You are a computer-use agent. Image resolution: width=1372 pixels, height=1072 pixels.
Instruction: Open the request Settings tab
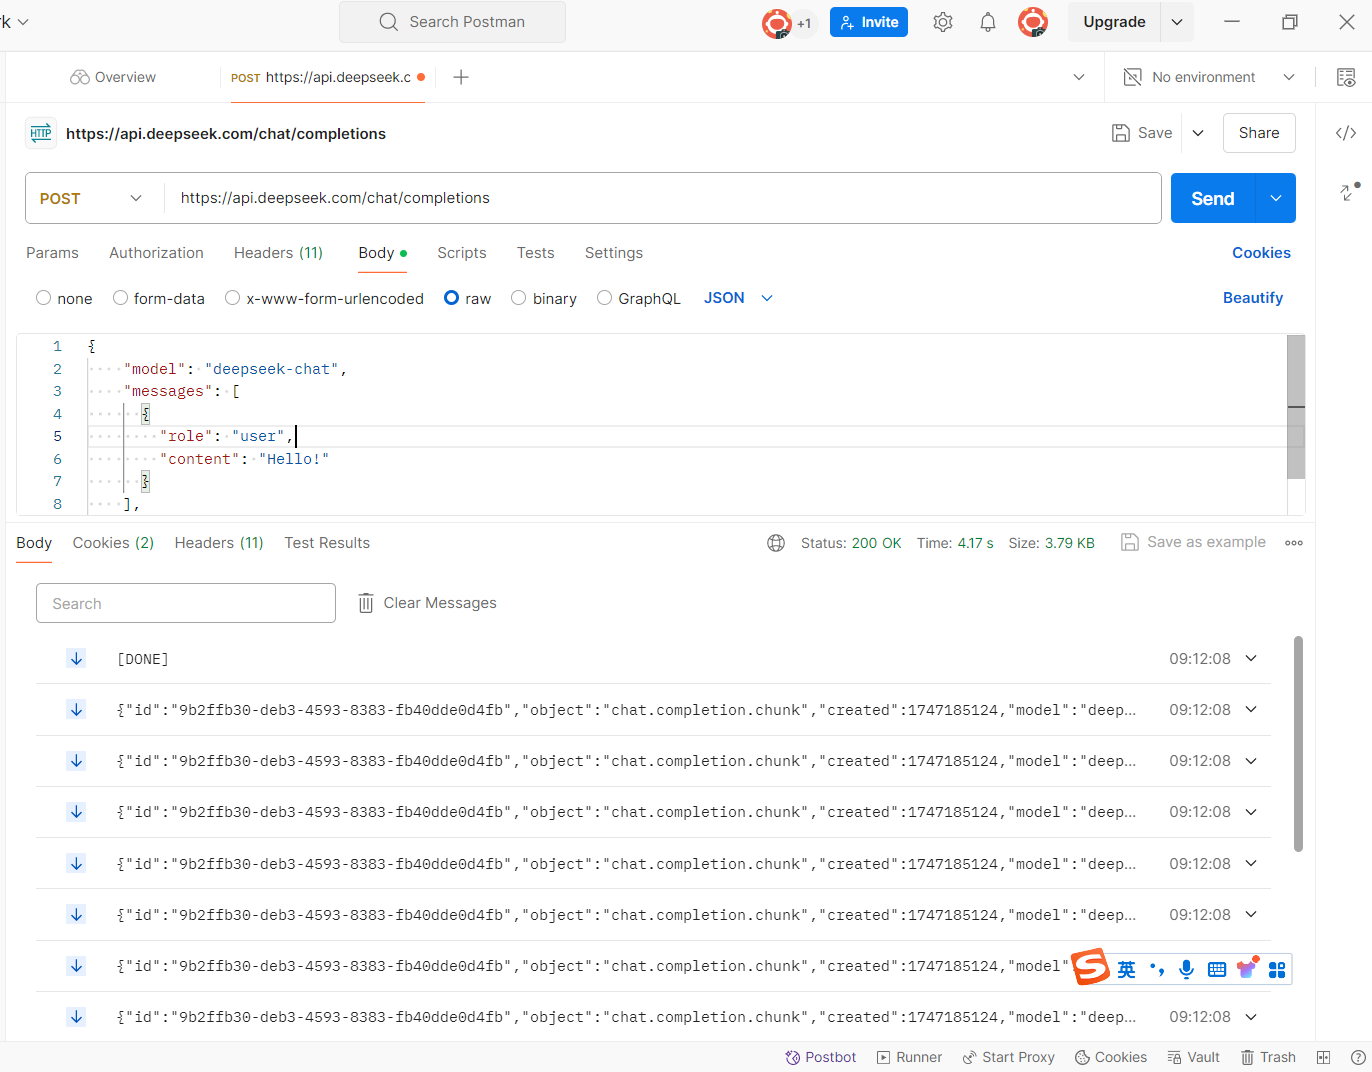tap(614, 253)
